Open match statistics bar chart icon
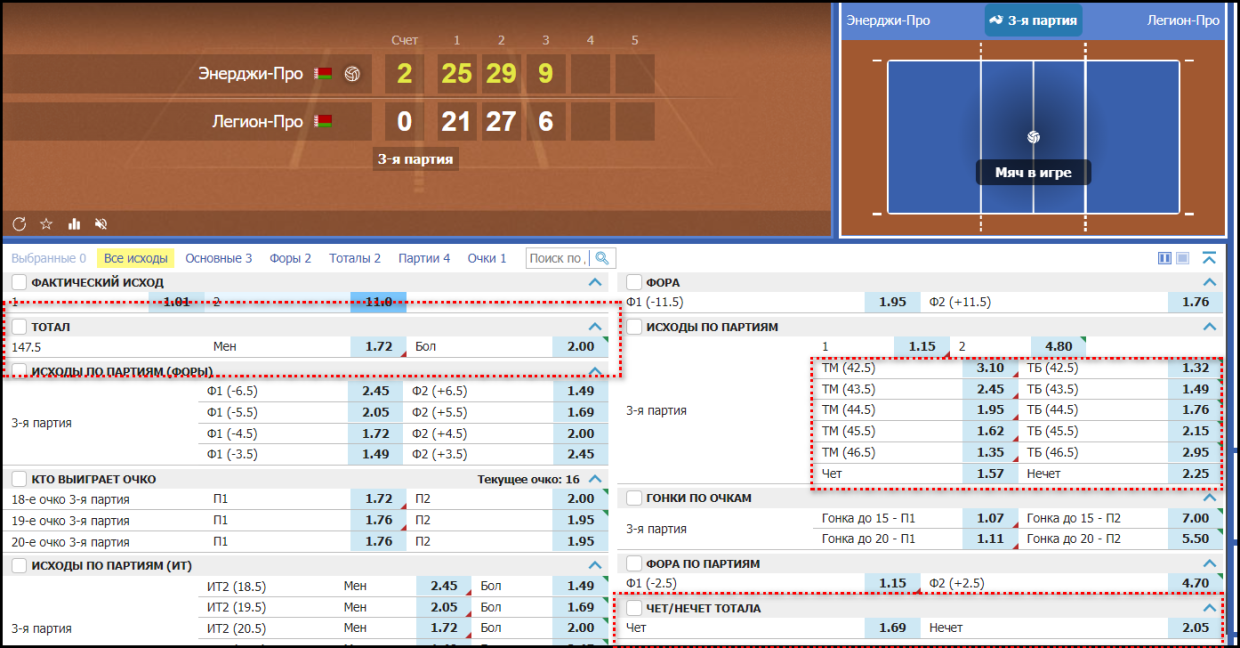1240x648 pixels. (74, 224)
